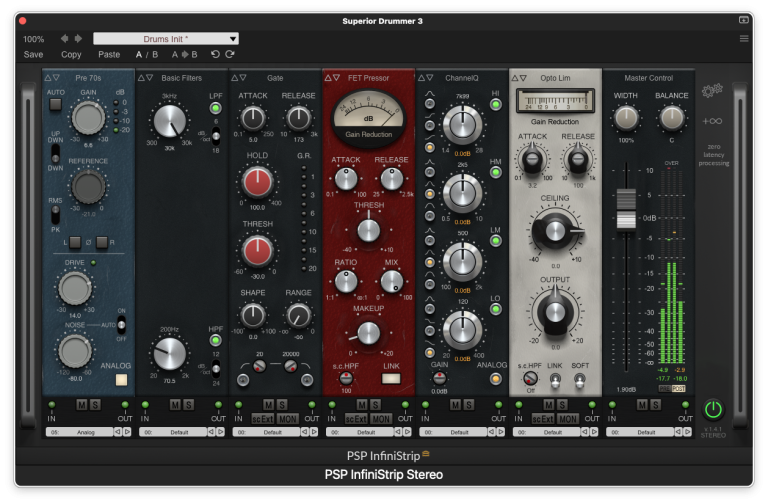Select top bell shape for ChannelQ HM band
The height and width of the screenshot is (504, 768).
[430, 172]
